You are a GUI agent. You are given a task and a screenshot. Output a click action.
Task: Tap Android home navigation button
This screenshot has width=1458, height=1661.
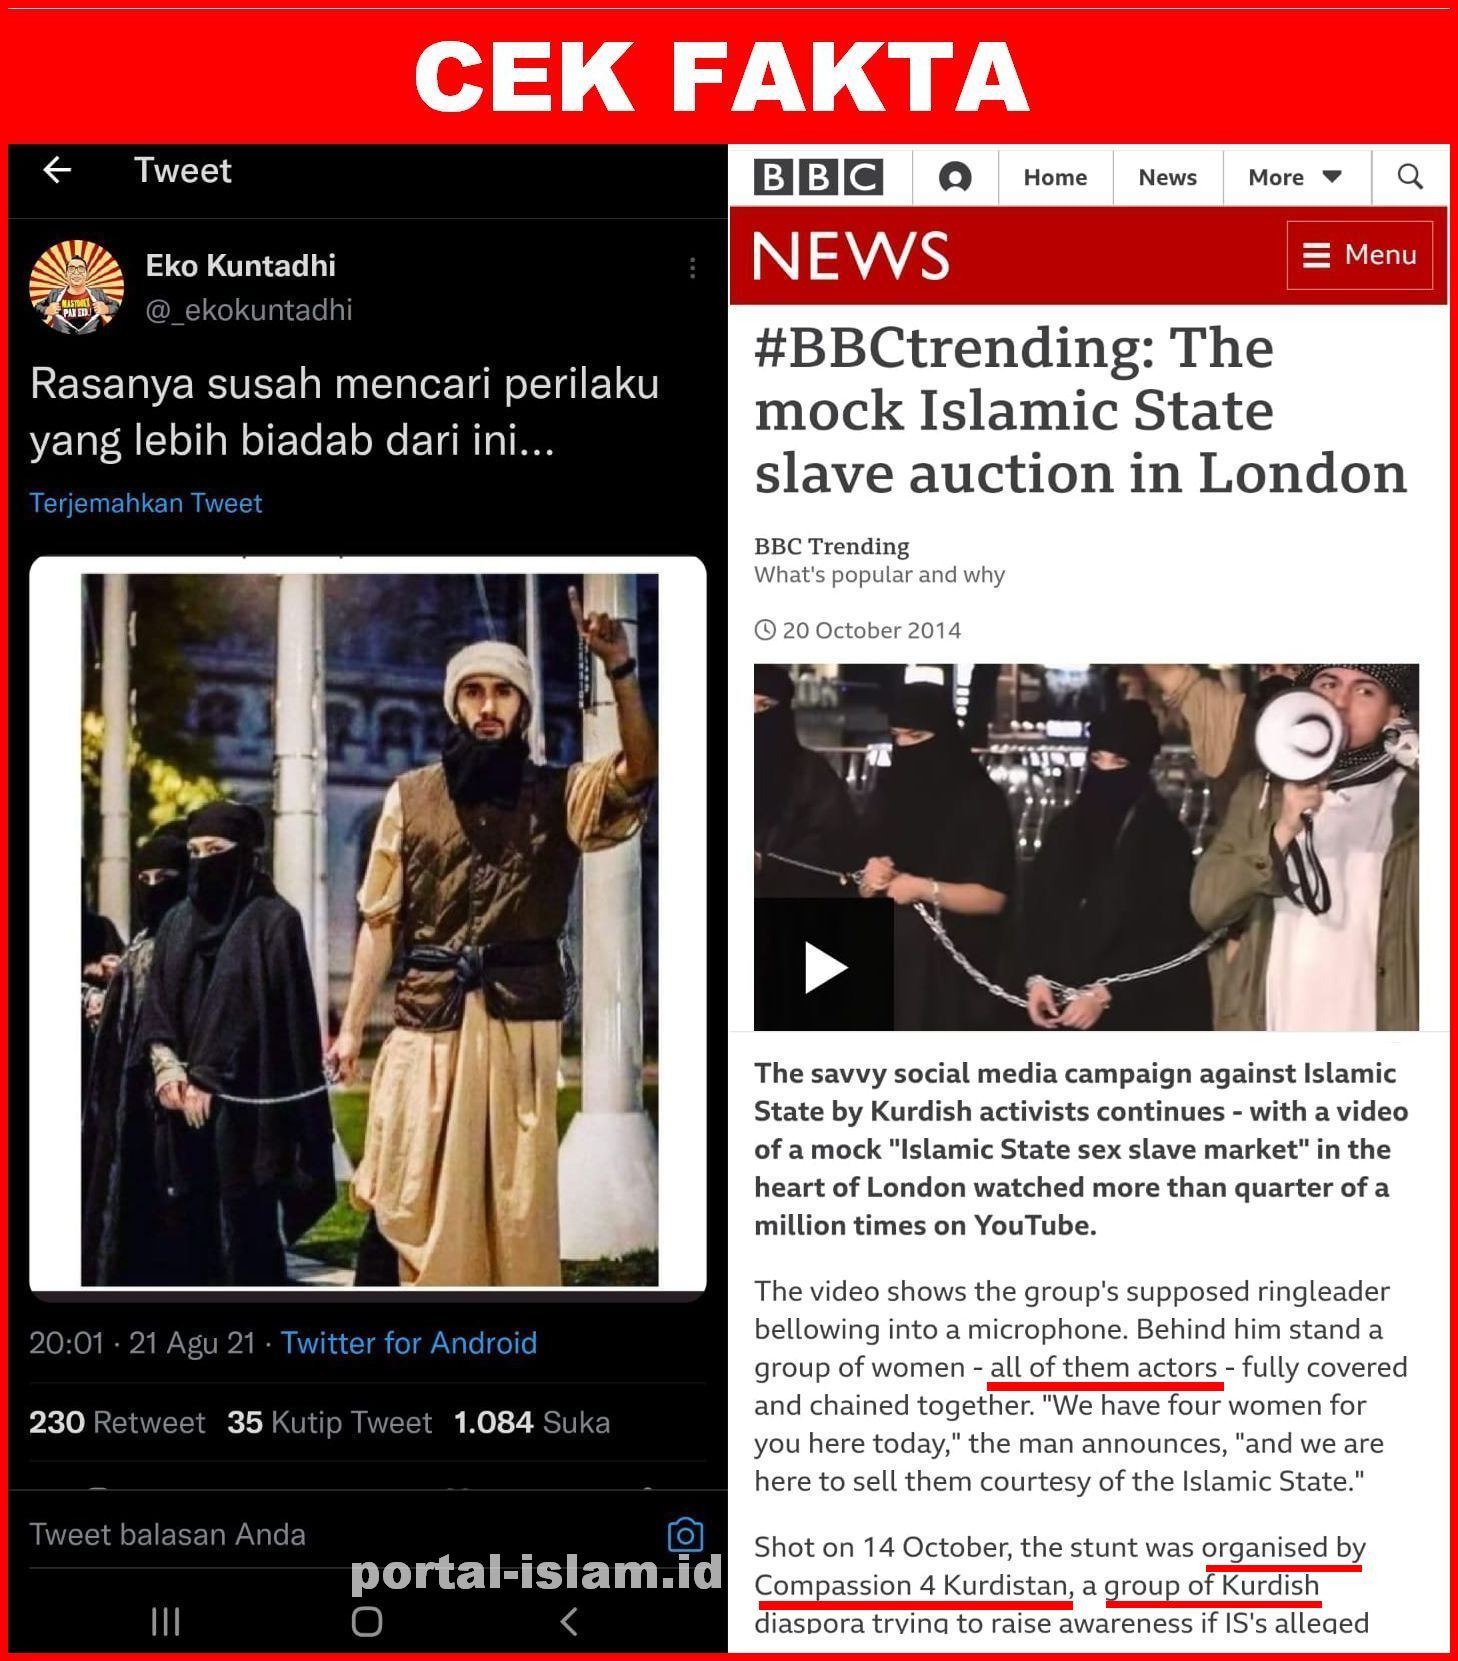point(367,1621)
